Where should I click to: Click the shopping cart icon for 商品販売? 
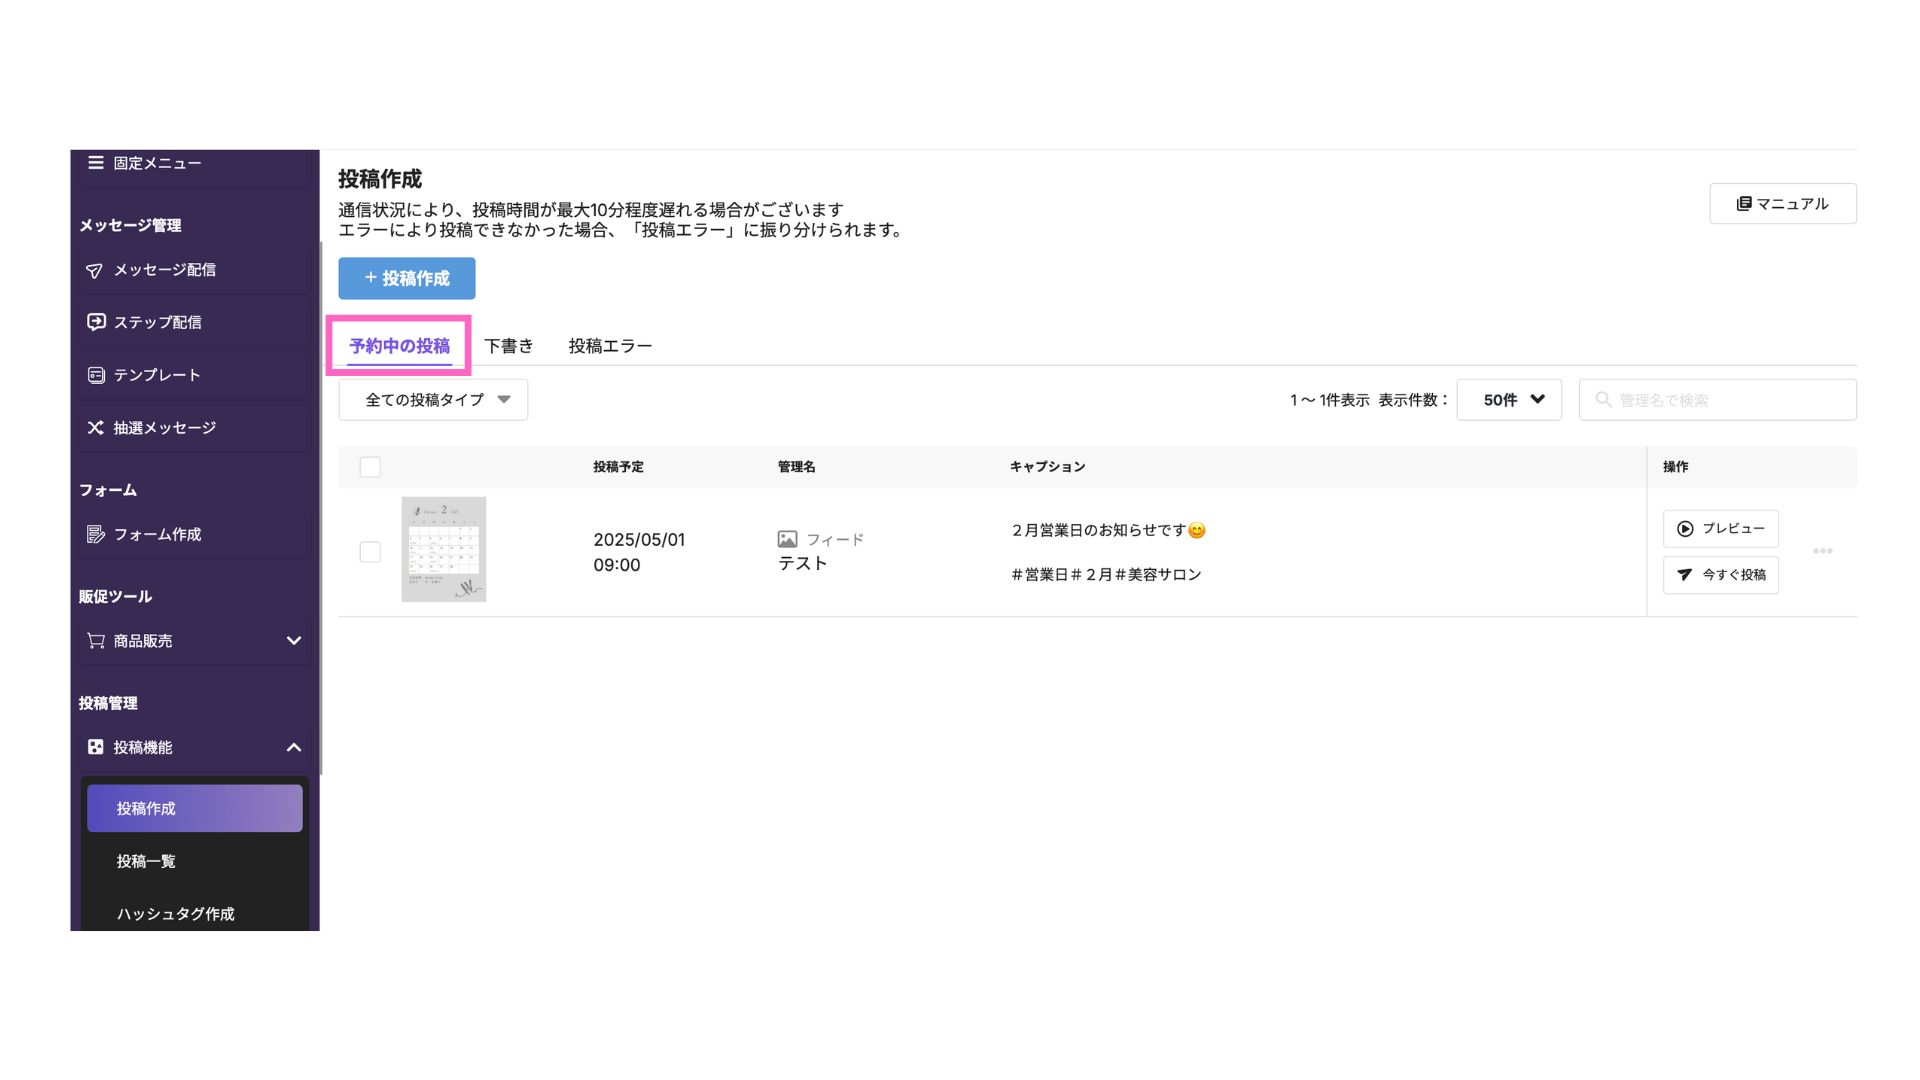point(96,641)
